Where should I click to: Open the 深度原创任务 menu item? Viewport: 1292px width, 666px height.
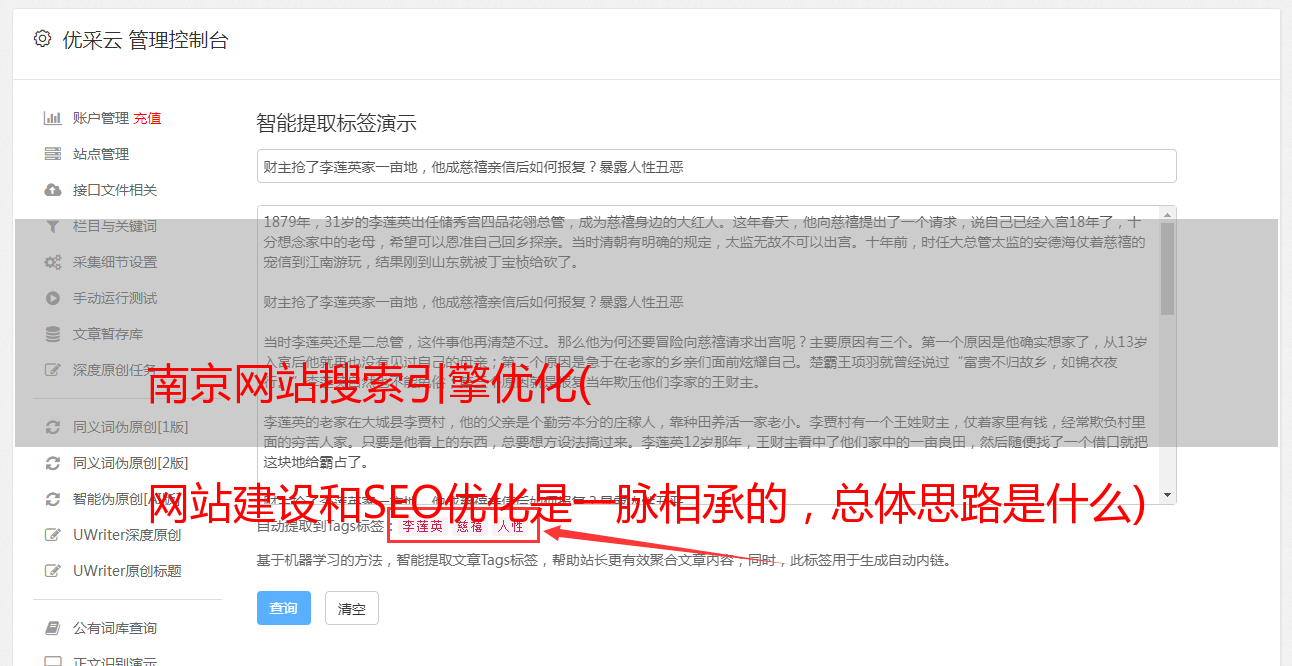click(x=115, y=370)
